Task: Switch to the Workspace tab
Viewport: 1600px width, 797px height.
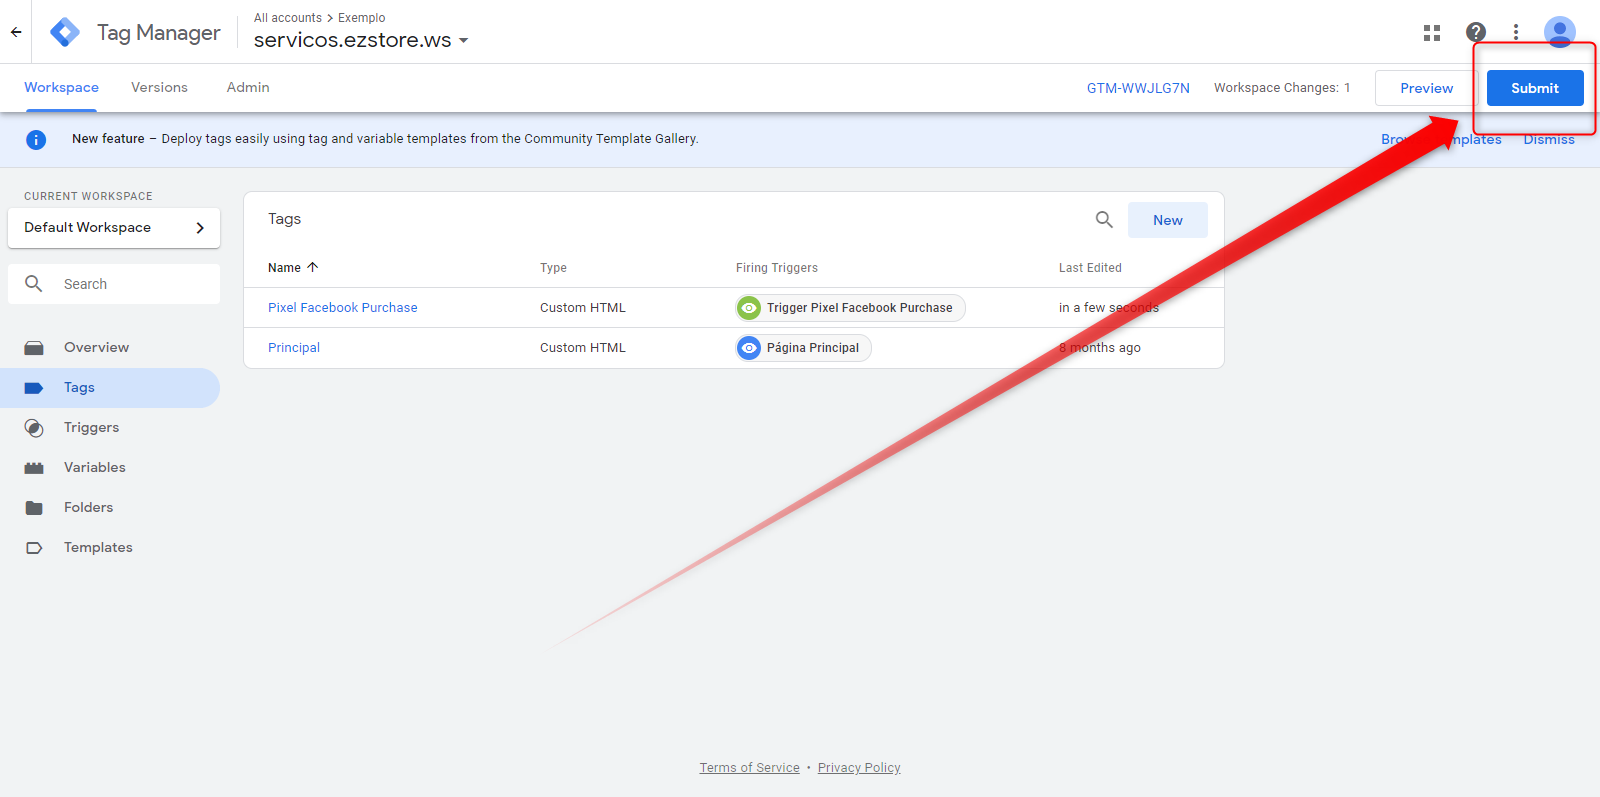Action: click(x=61, y=88)
